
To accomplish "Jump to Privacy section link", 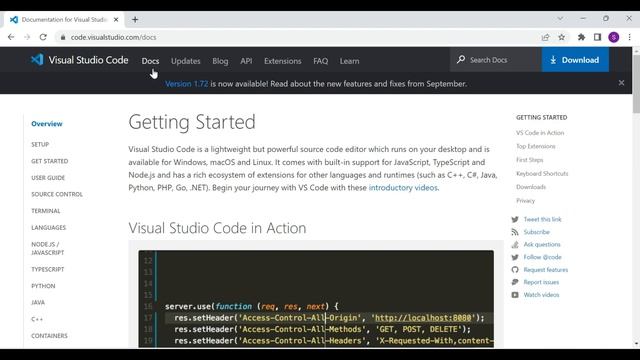I will pyautogui.click(x=526, y=201).
